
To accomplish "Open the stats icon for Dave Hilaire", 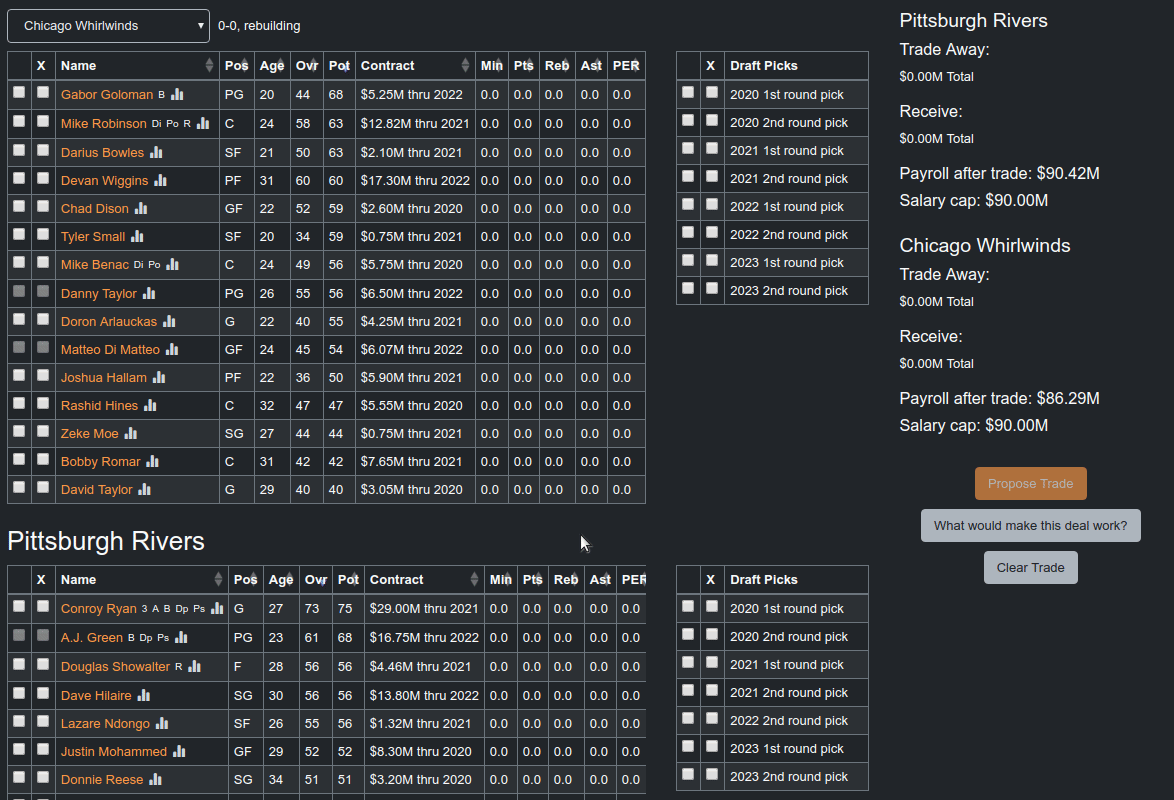I will click(144, 695).
